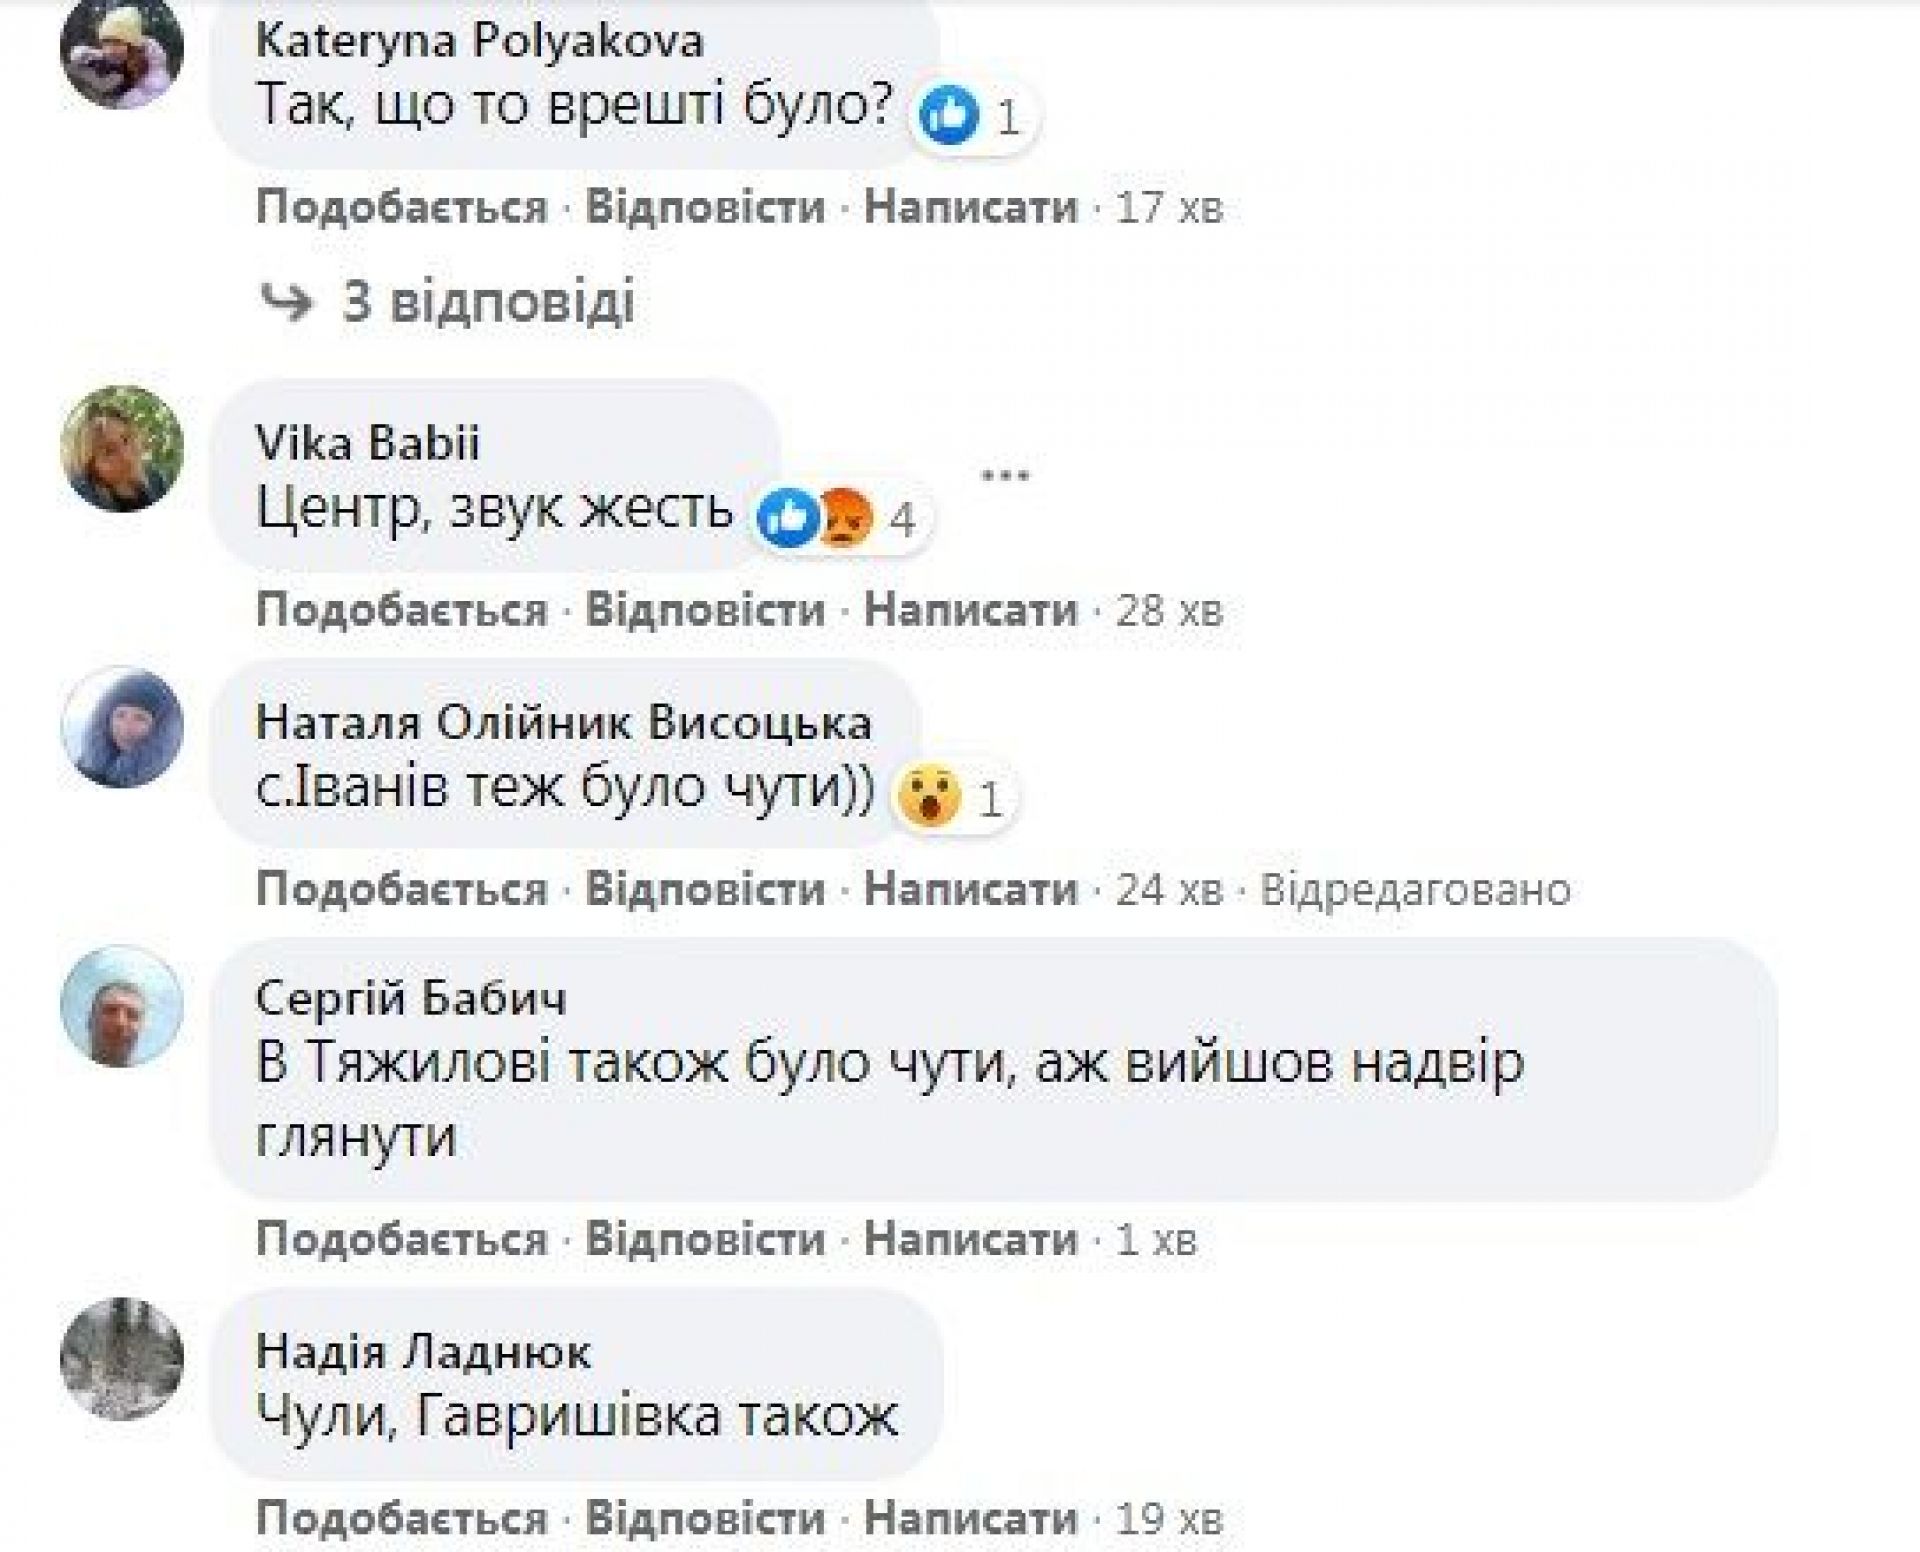
Task: Open three-dots options menu beside Vika's comment
Action: (1005, 475)
